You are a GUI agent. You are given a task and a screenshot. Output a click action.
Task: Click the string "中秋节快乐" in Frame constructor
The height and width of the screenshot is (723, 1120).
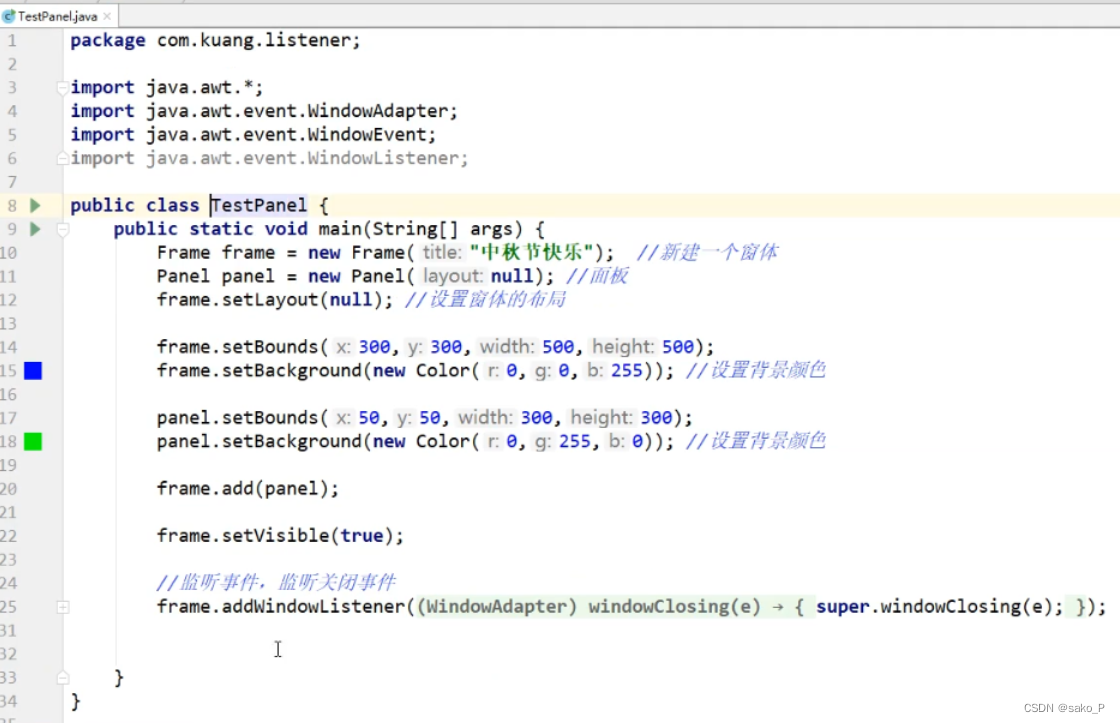(x=531, y=253)
